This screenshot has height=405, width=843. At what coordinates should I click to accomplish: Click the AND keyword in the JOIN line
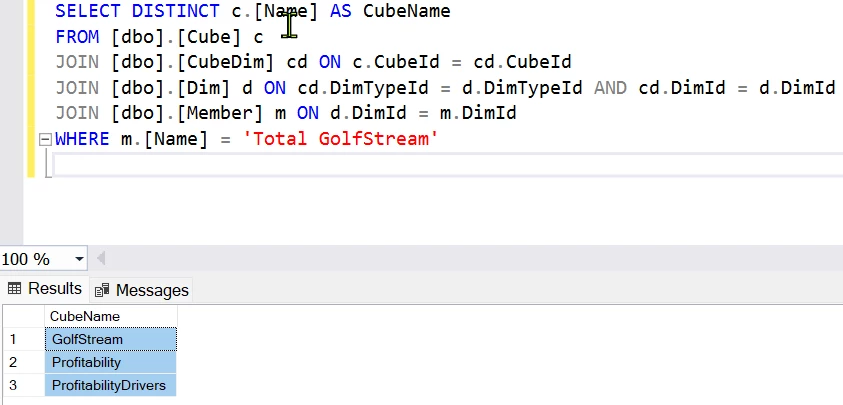[x=610, y=88]
